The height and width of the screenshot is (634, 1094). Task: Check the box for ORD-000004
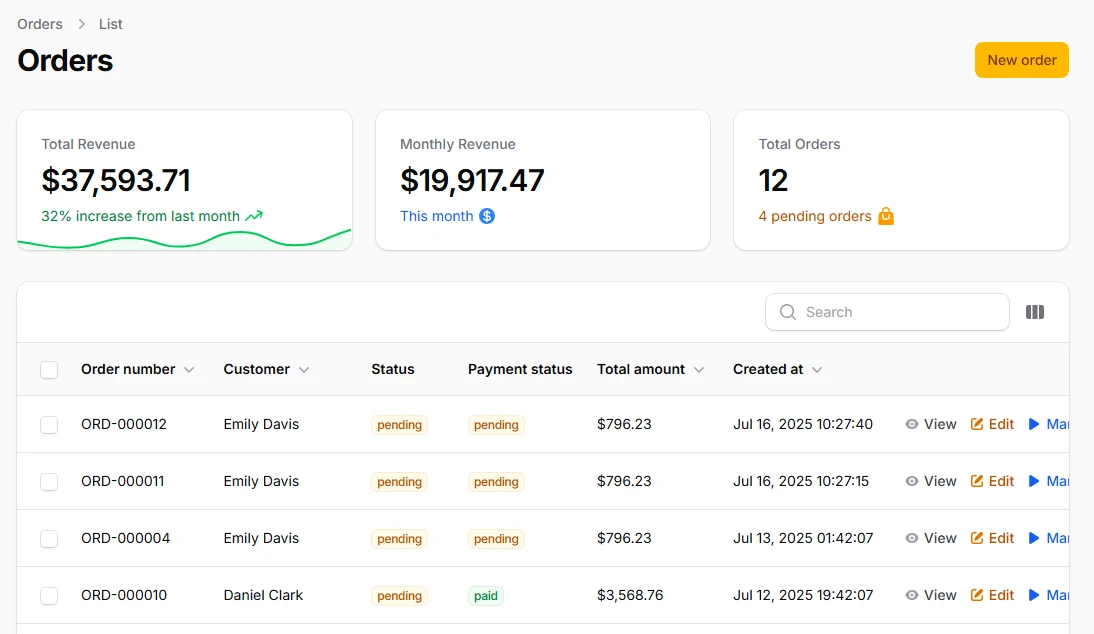(x=49, y=539)
